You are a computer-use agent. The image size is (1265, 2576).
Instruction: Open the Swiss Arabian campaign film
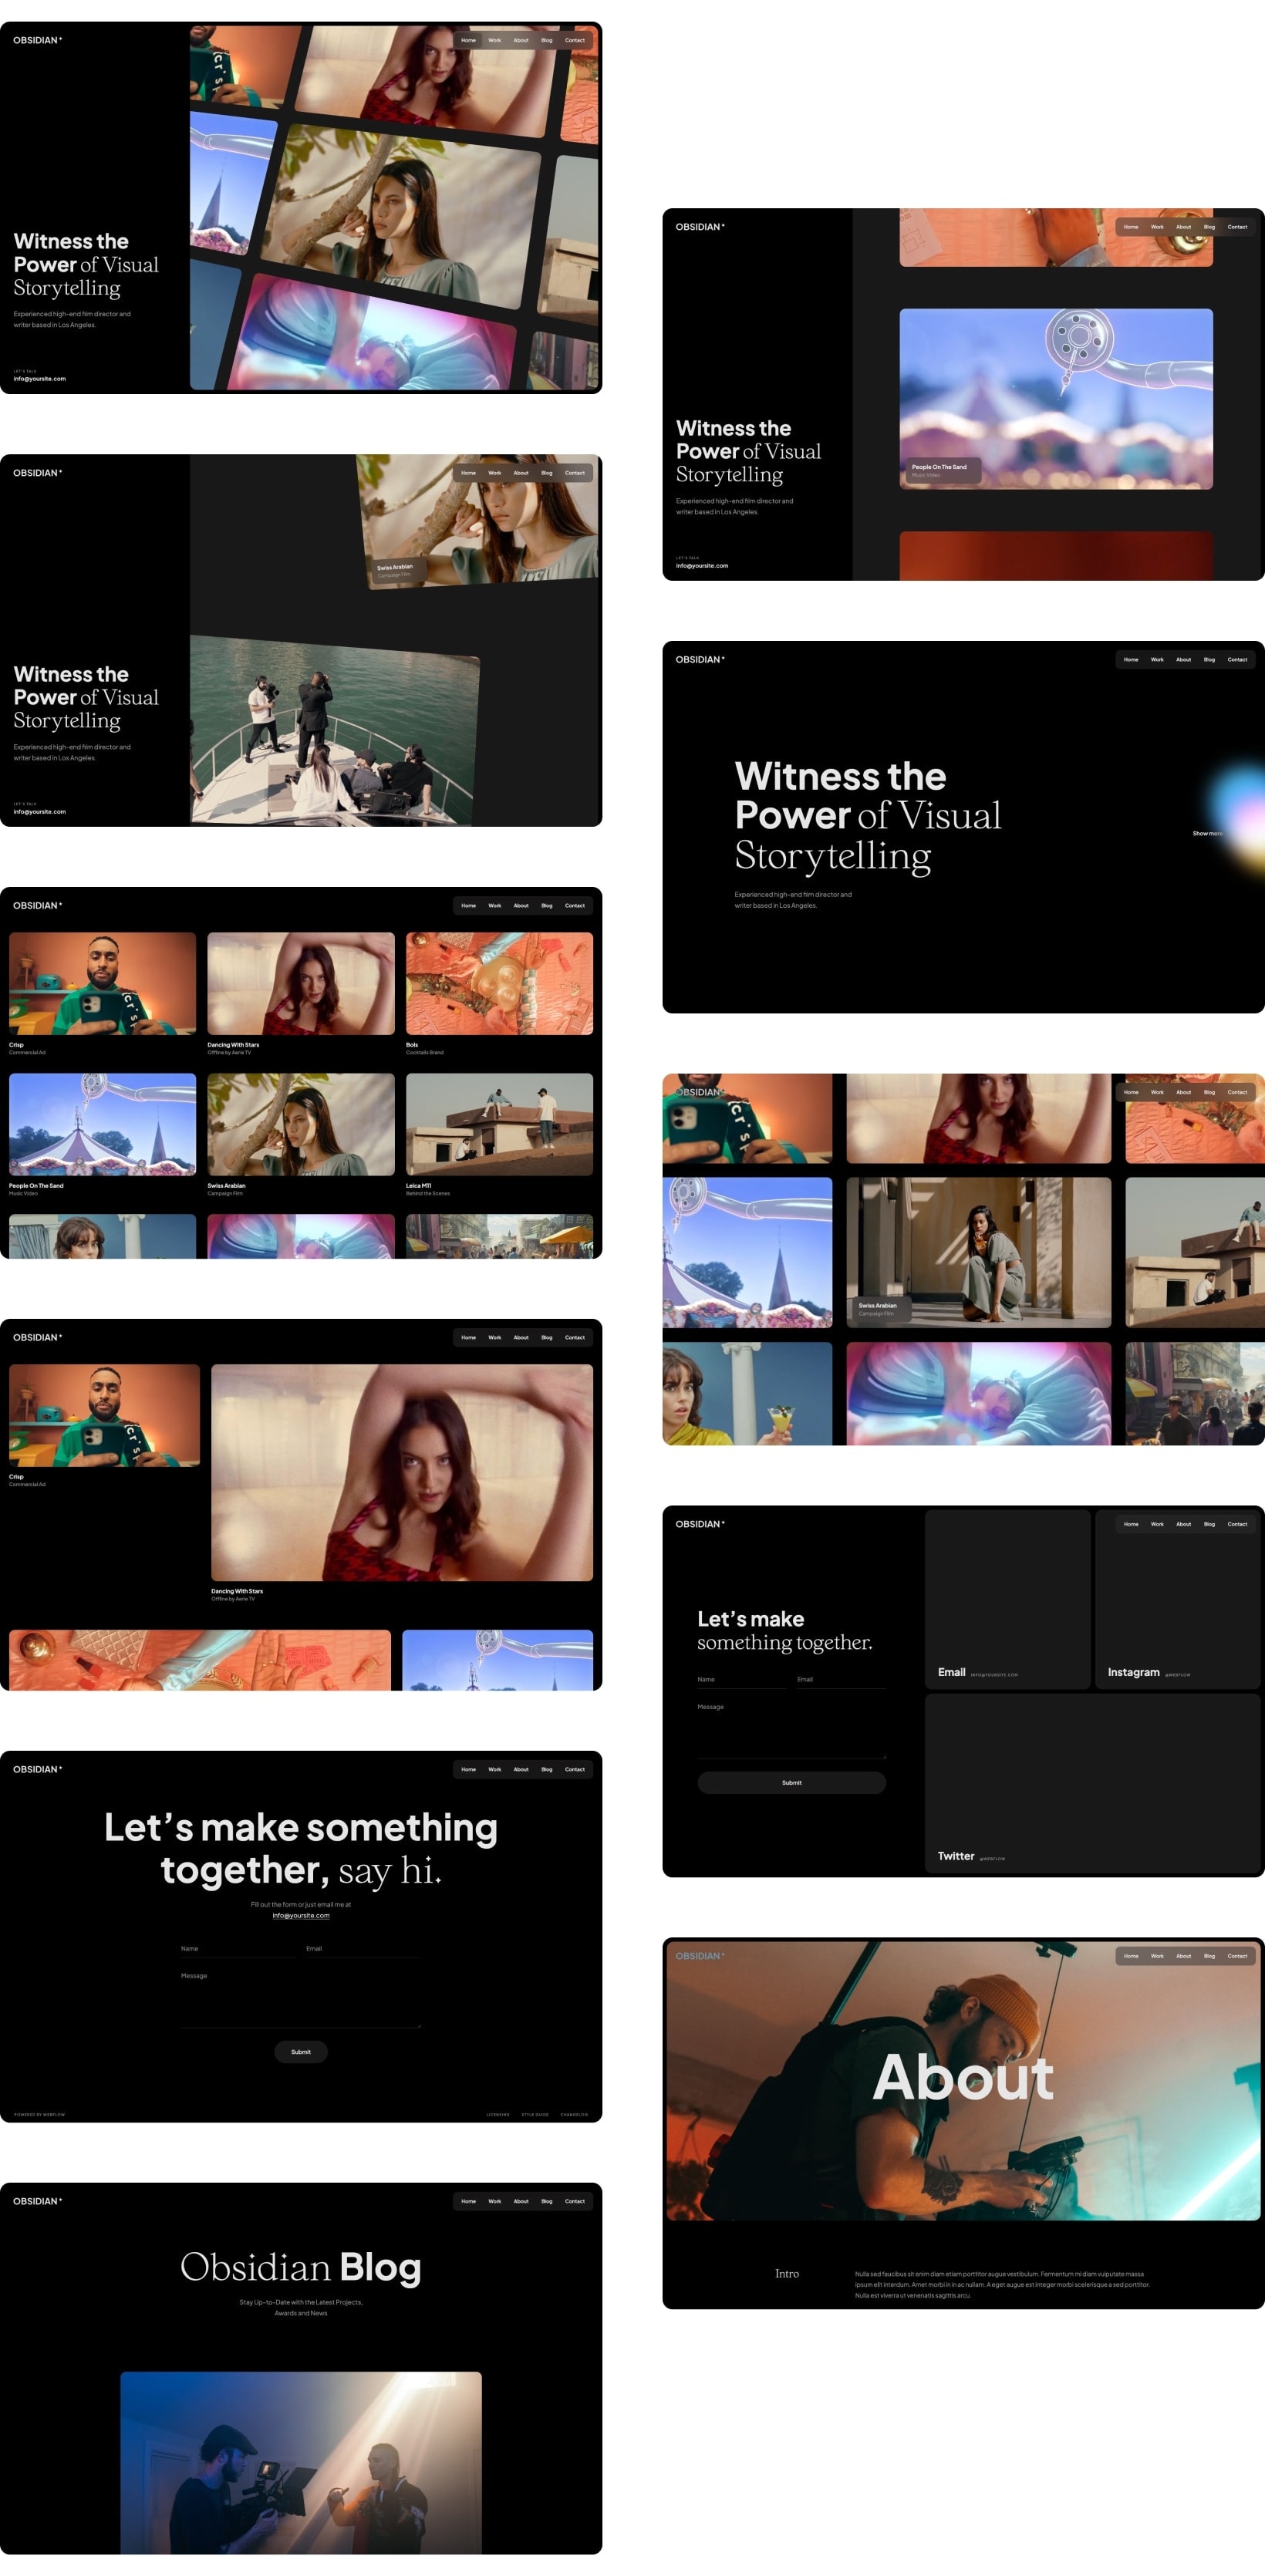[301, 1124]
